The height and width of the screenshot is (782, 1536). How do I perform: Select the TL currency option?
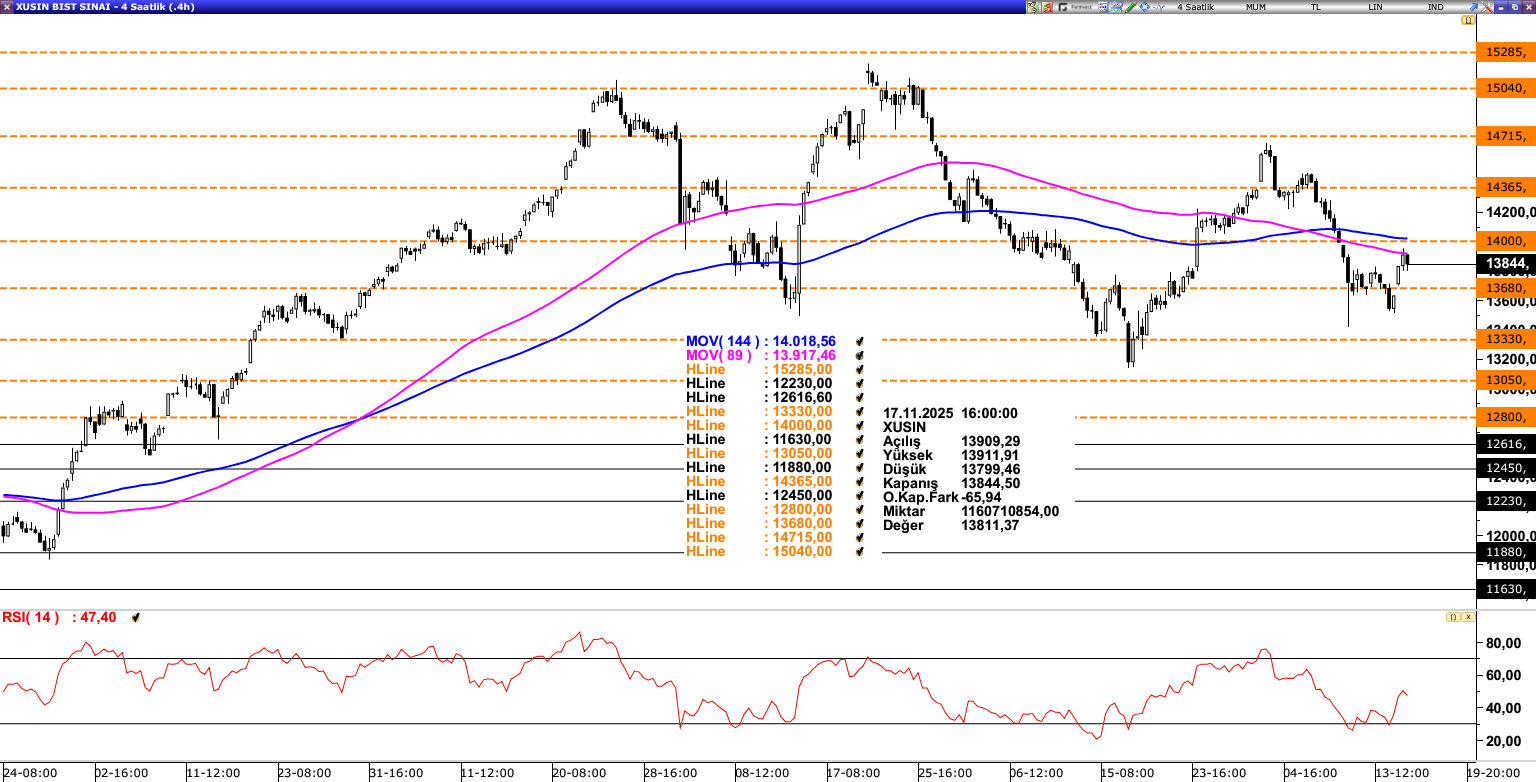1315,7
